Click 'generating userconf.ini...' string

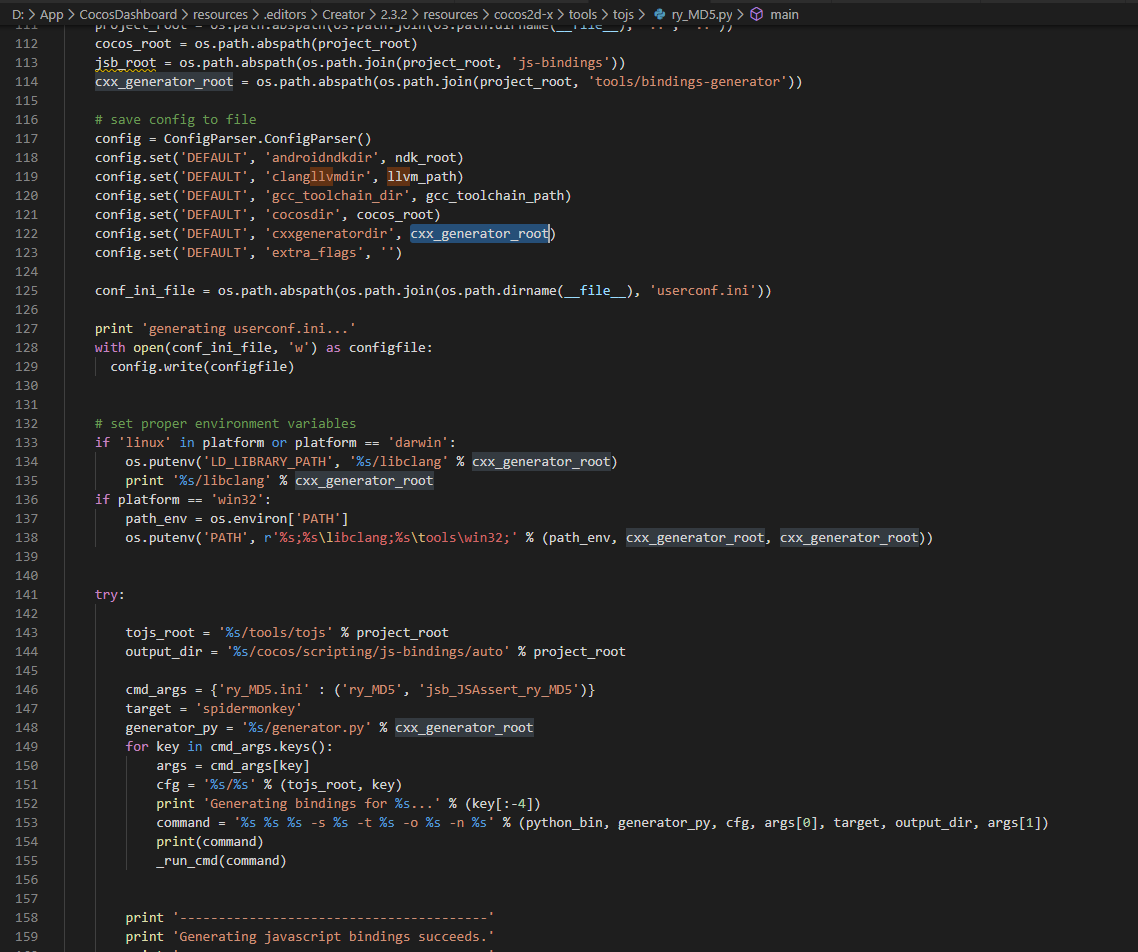pos(248,329)
